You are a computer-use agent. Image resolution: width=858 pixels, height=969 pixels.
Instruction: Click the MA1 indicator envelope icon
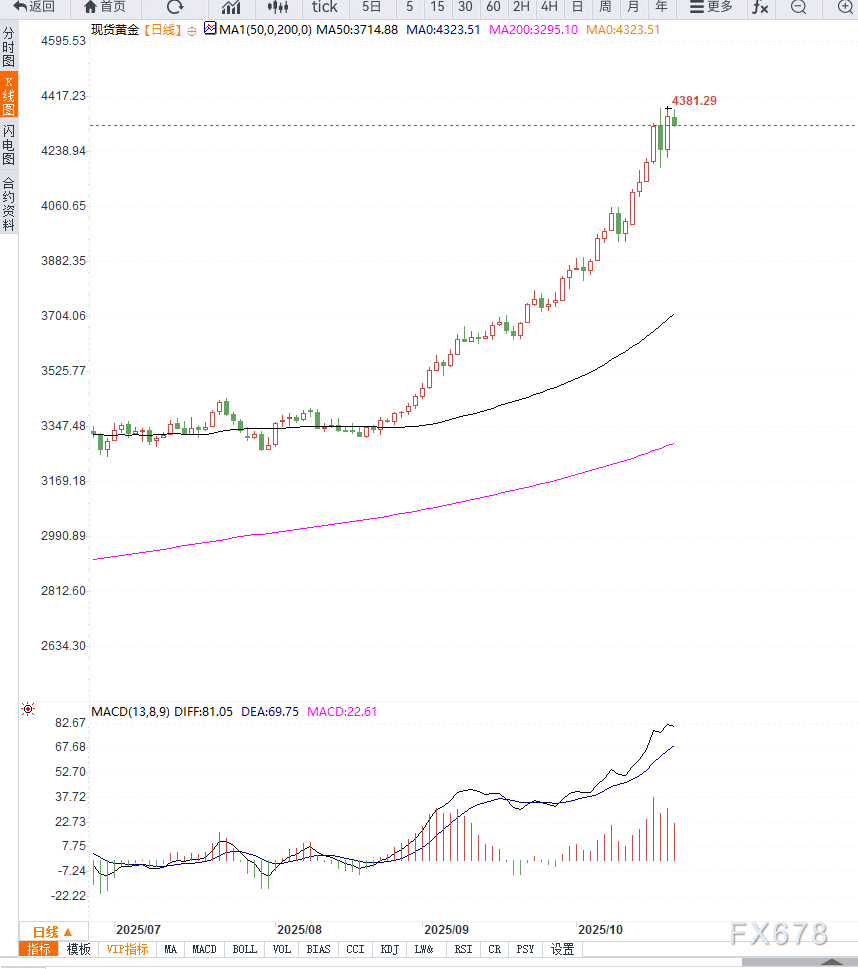(210, 29)
